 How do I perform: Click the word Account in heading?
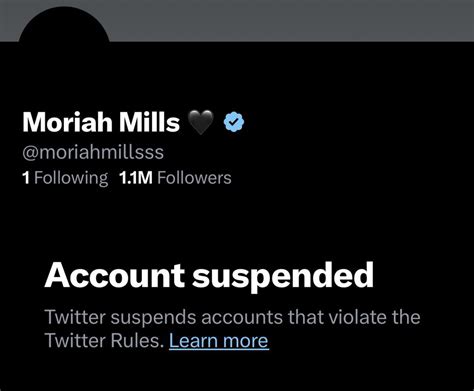click(x=114, y=276)
